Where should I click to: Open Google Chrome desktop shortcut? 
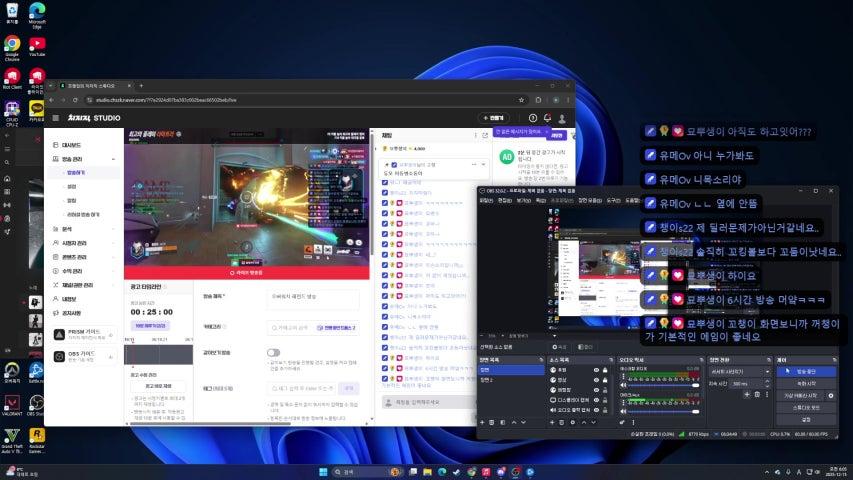12,47
